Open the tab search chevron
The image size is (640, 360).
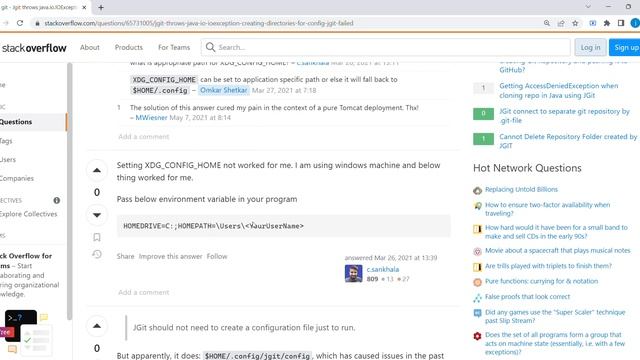[588, 7]
